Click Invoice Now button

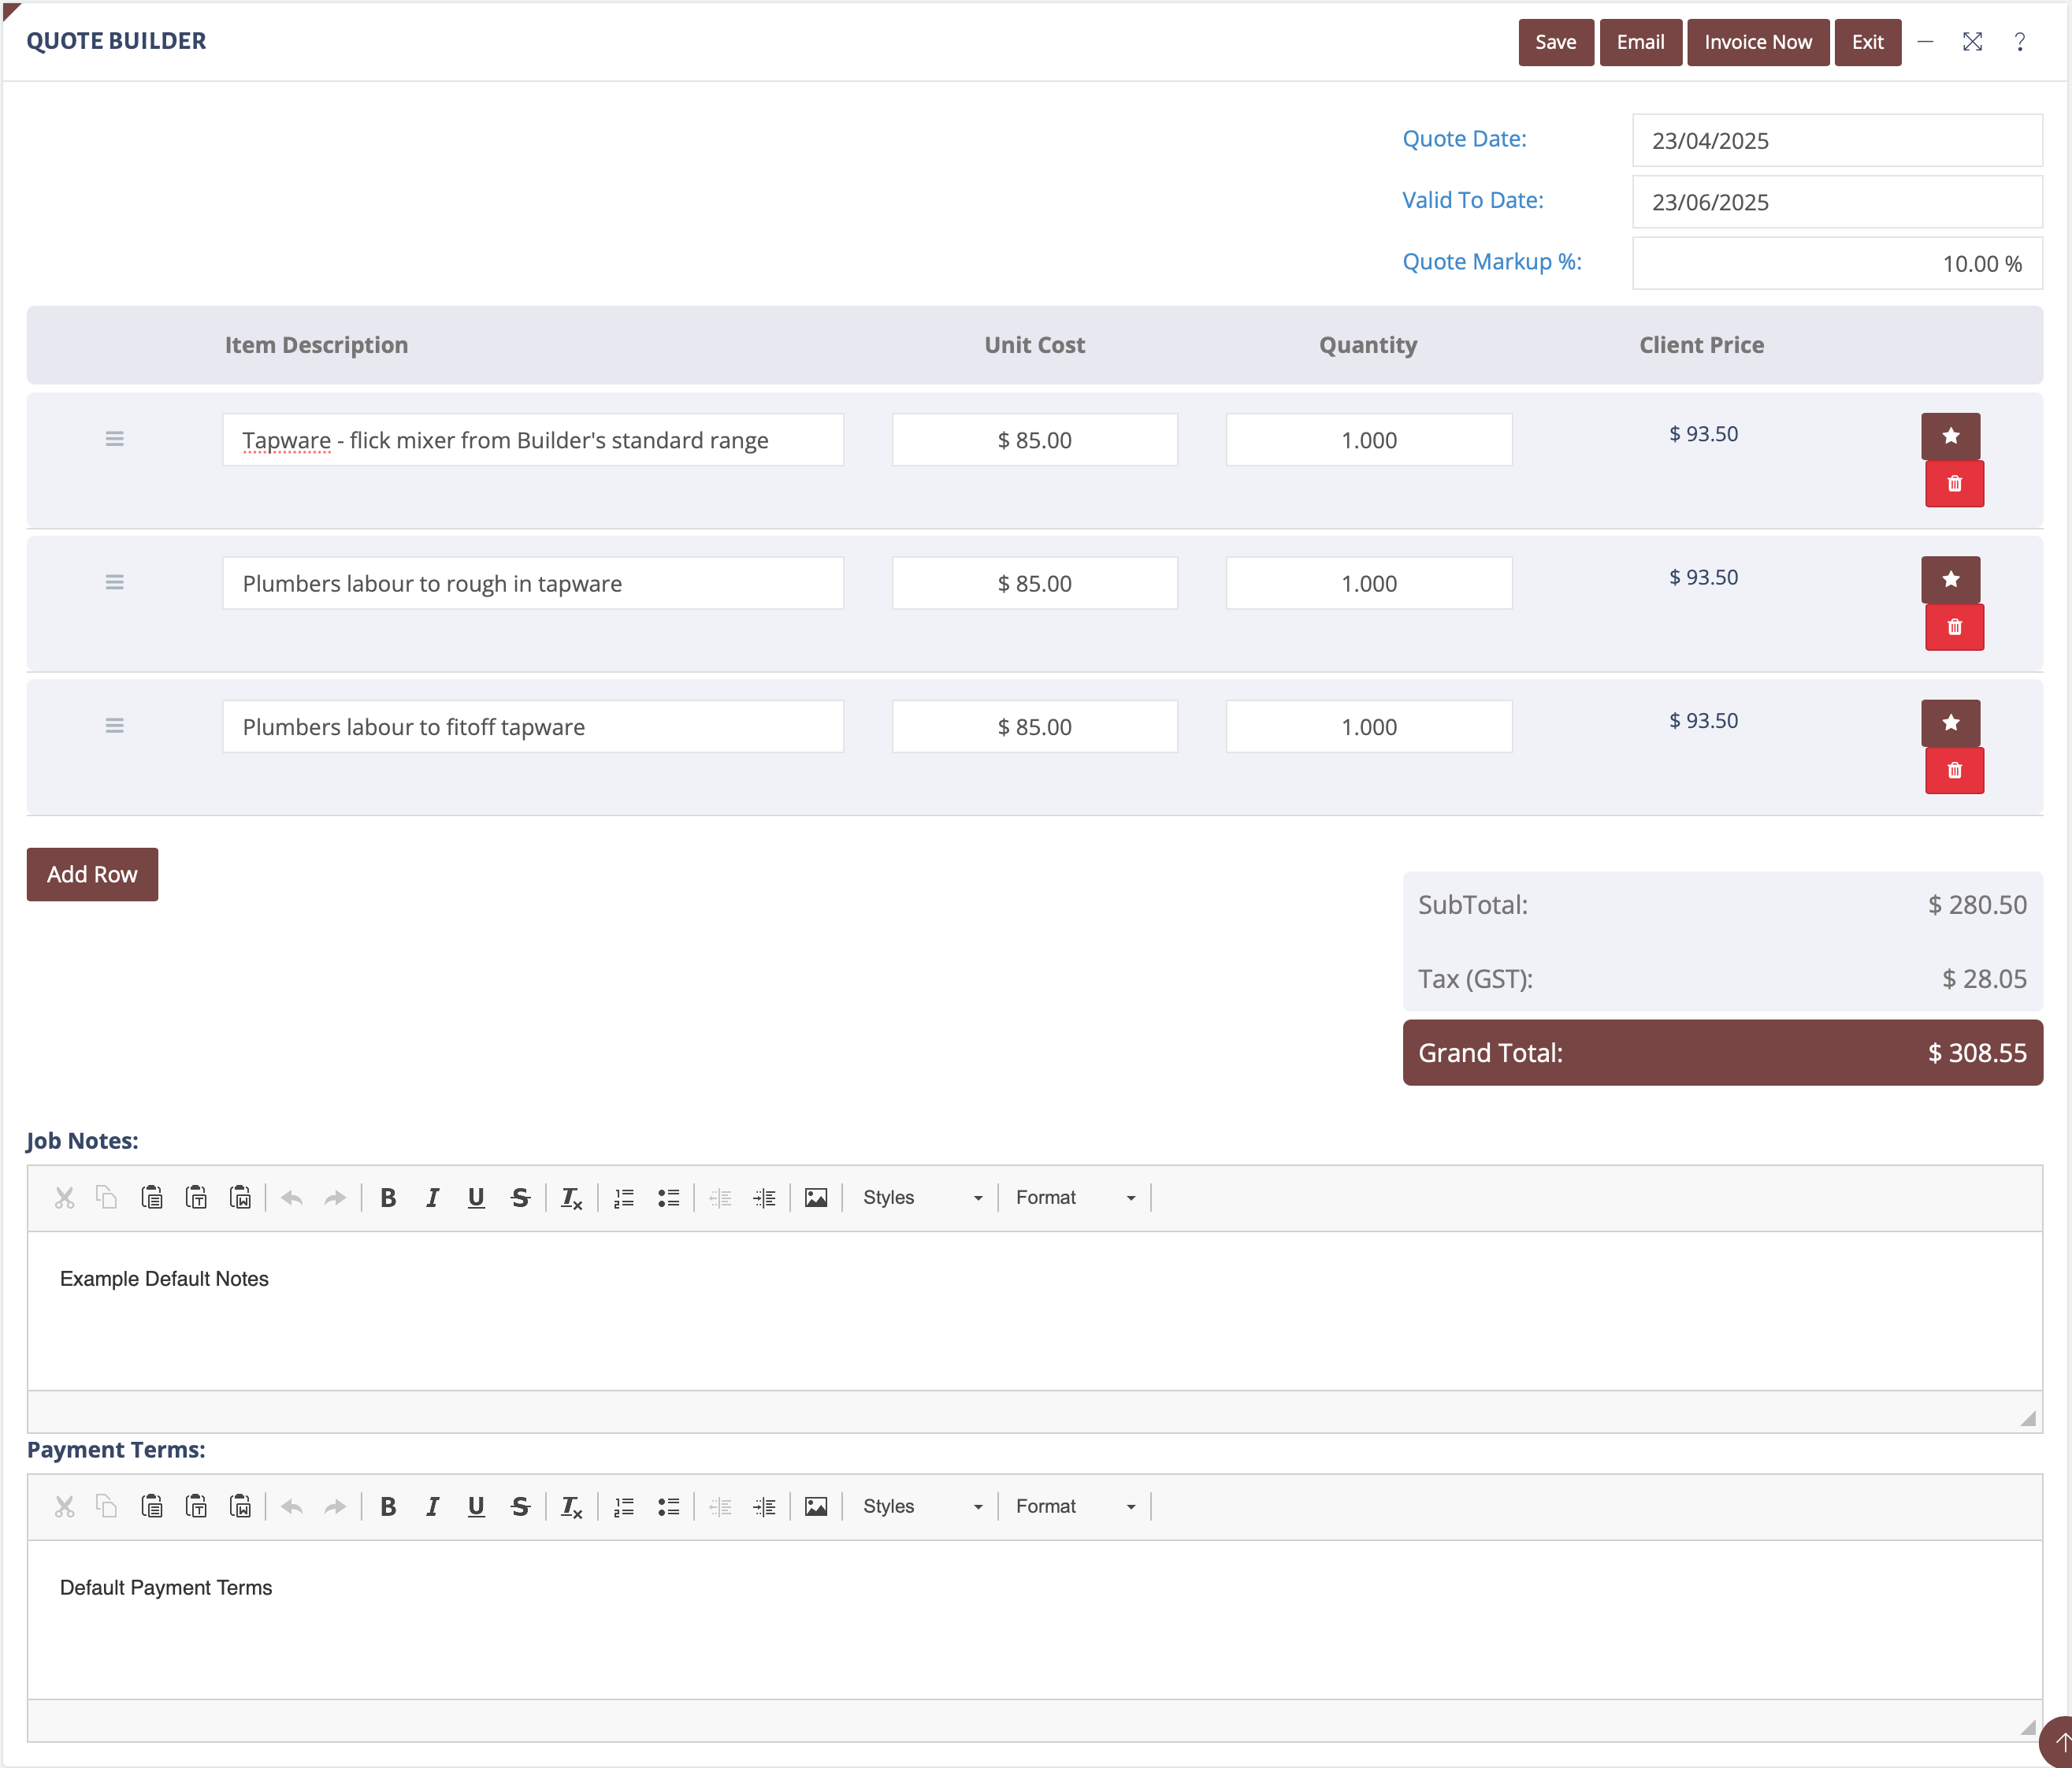[1757, 42]
